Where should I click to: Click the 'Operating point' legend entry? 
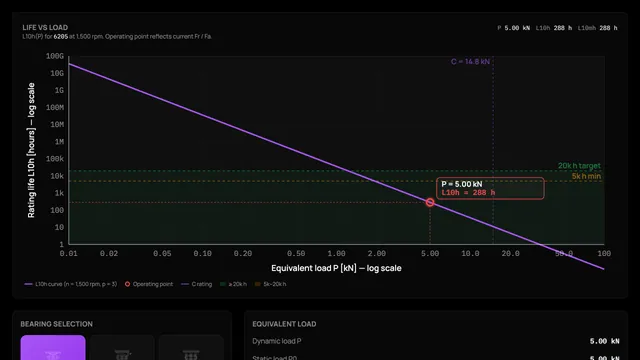click(x=149, y=284)
